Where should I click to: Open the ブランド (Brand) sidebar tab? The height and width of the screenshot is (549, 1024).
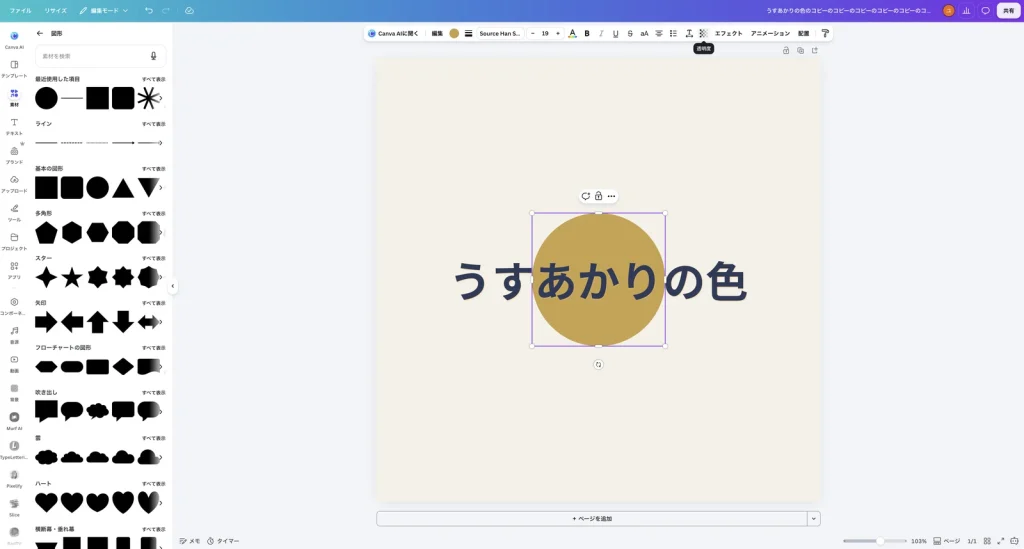14,155
